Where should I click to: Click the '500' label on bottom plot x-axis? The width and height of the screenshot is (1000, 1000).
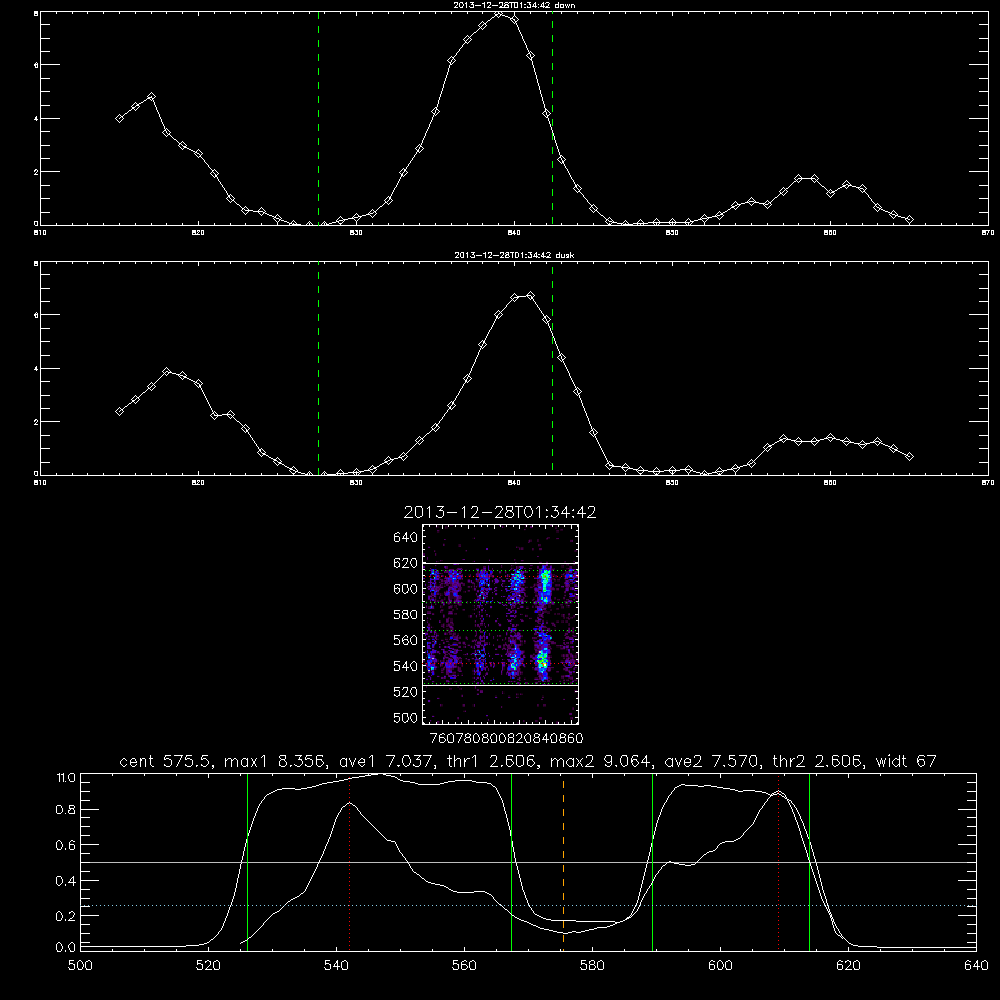pyautogui.click(x=80, y=966)
